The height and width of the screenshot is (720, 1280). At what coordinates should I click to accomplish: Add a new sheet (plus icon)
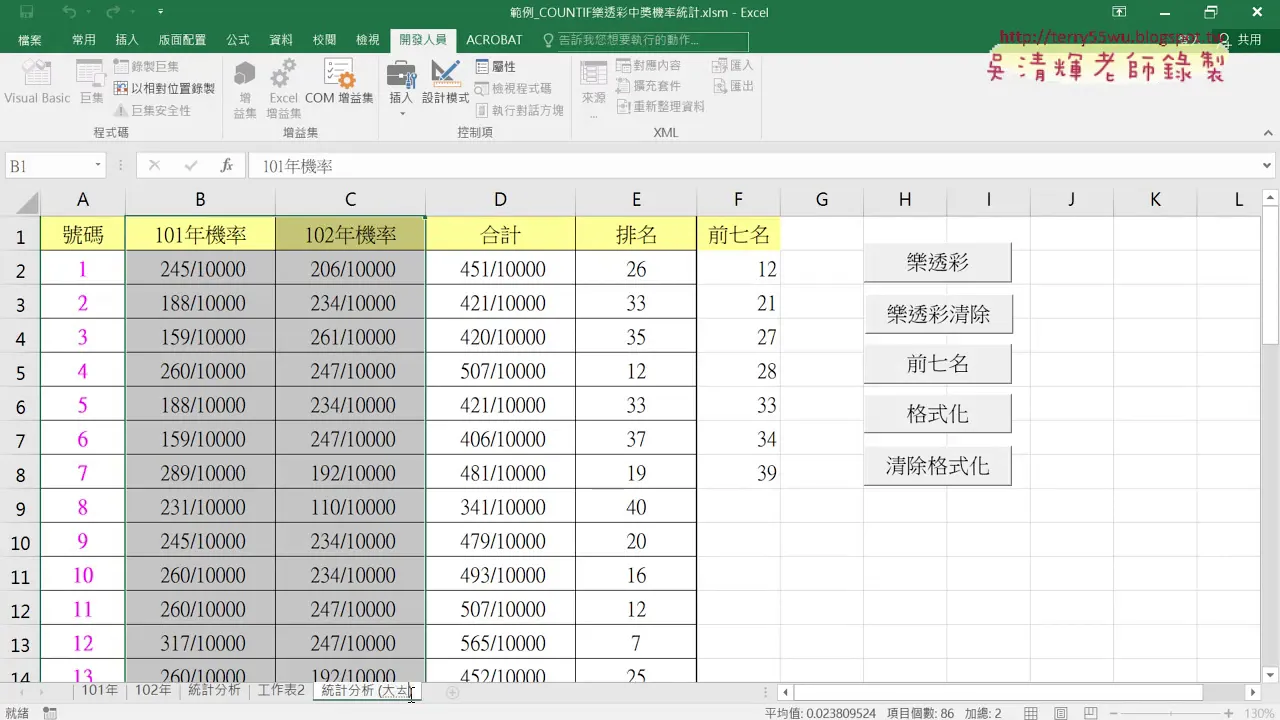pyautogui.click(x=452, y=691)
